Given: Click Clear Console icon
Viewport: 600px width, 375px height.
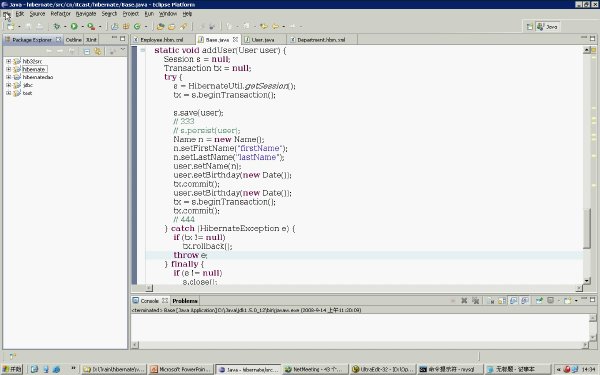Looking at the screenshot, I should [491, 301].
